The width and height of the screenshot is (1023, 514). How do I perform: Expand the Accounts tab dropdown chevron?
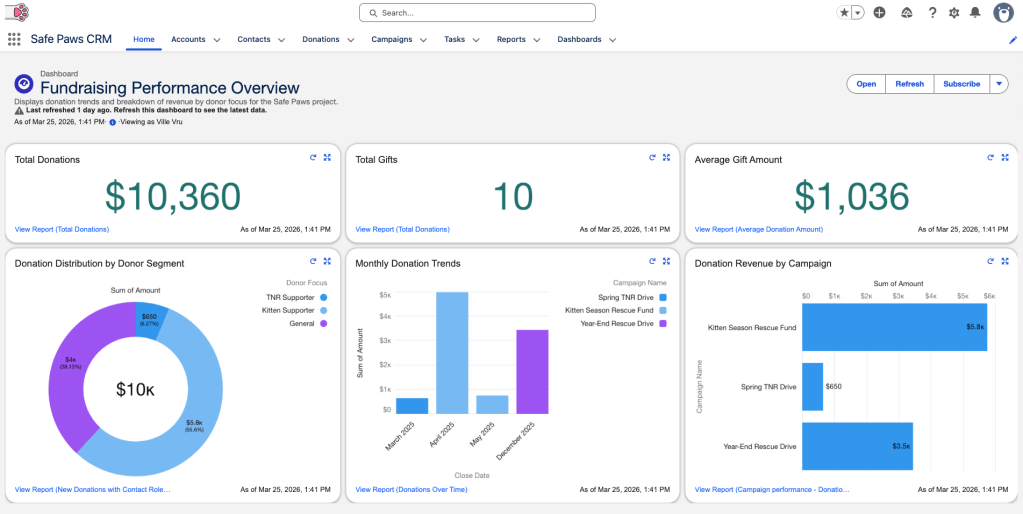coord(217,40)
